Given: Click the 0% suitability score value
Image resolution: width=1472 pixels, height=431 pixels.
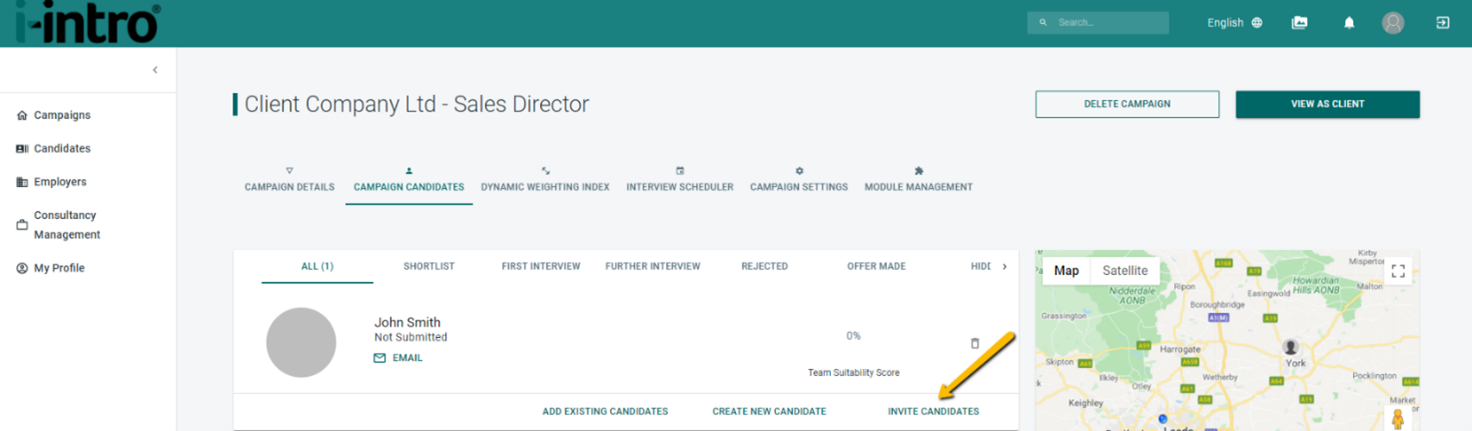Looking at the screenshot, I should pos(853,336).
